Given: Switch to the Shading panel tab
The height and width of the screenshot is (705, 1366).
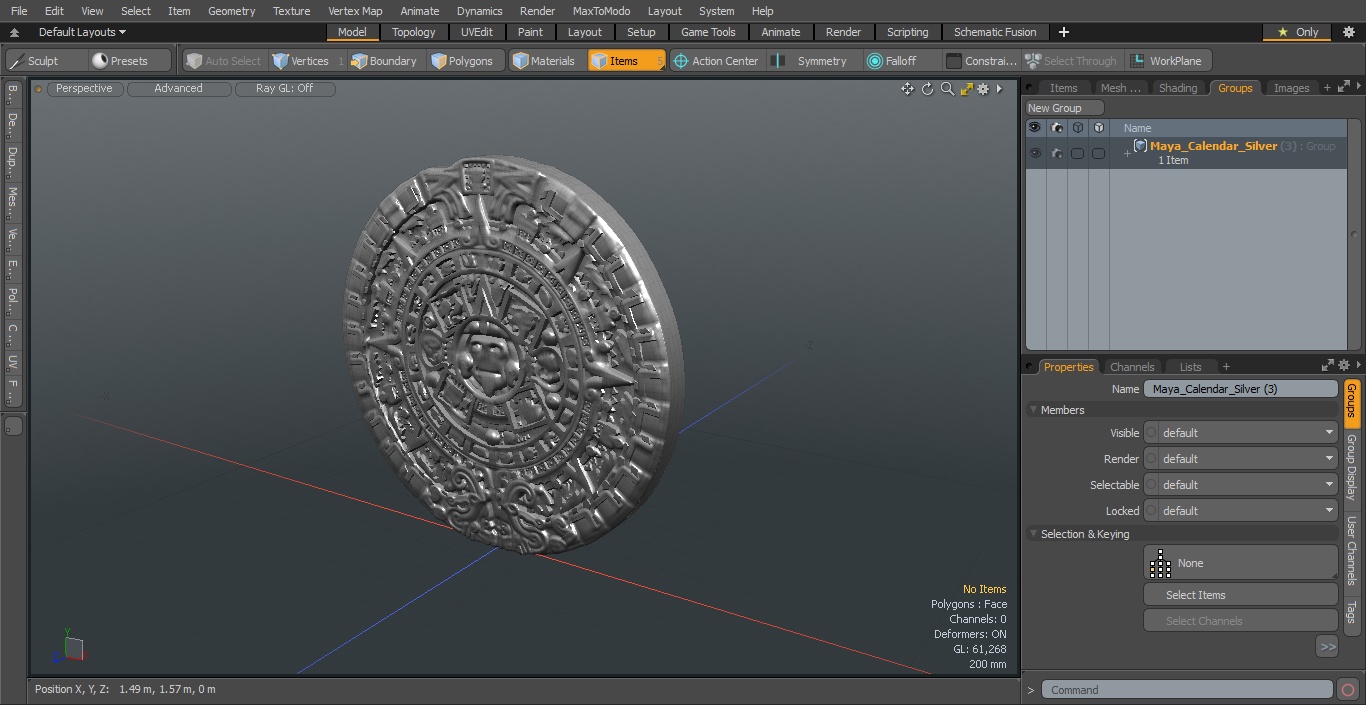Looking at the screenshot, I should click(1178, 88).
